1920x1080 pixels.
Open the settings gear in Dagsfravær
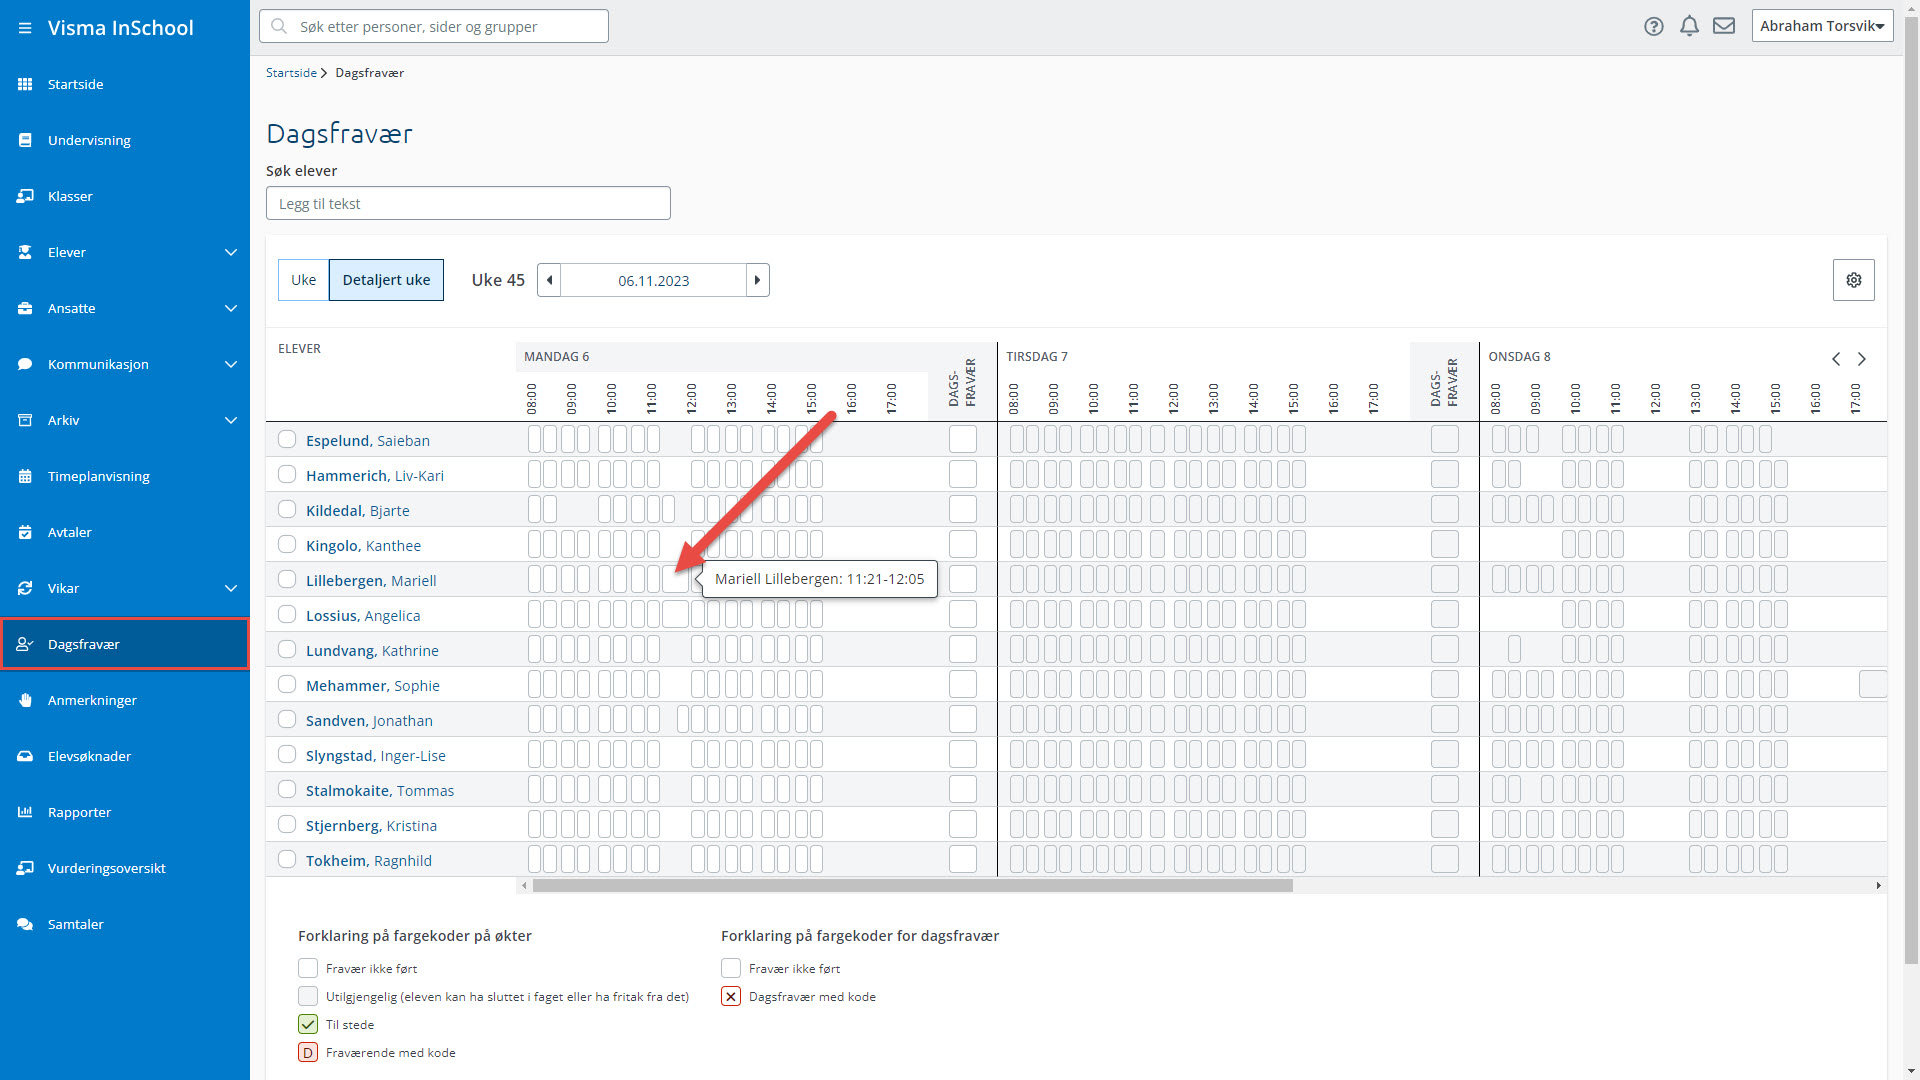pos(1854,280)
